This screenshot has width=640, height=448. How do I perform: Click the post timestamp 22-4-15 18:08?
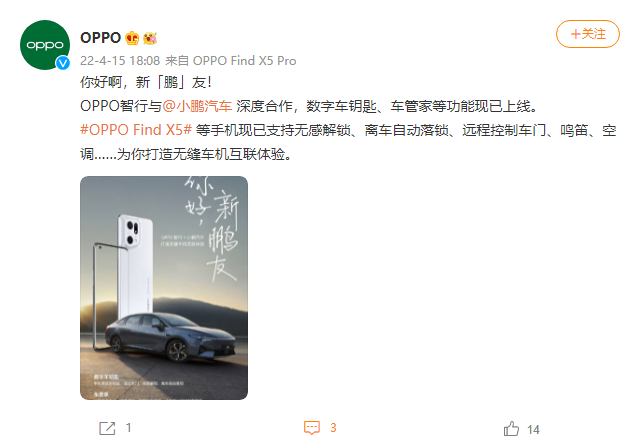pos(120,61)
